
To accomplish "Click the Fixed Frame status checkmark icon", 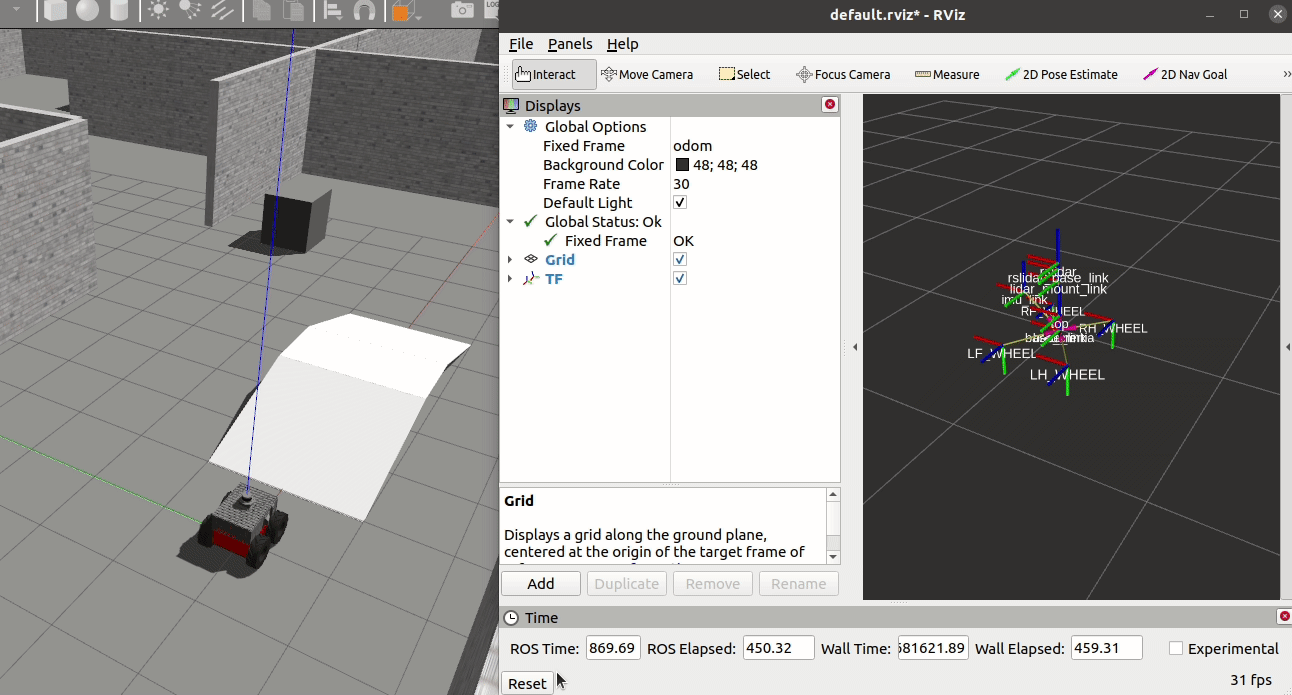I will pos(550,241).
